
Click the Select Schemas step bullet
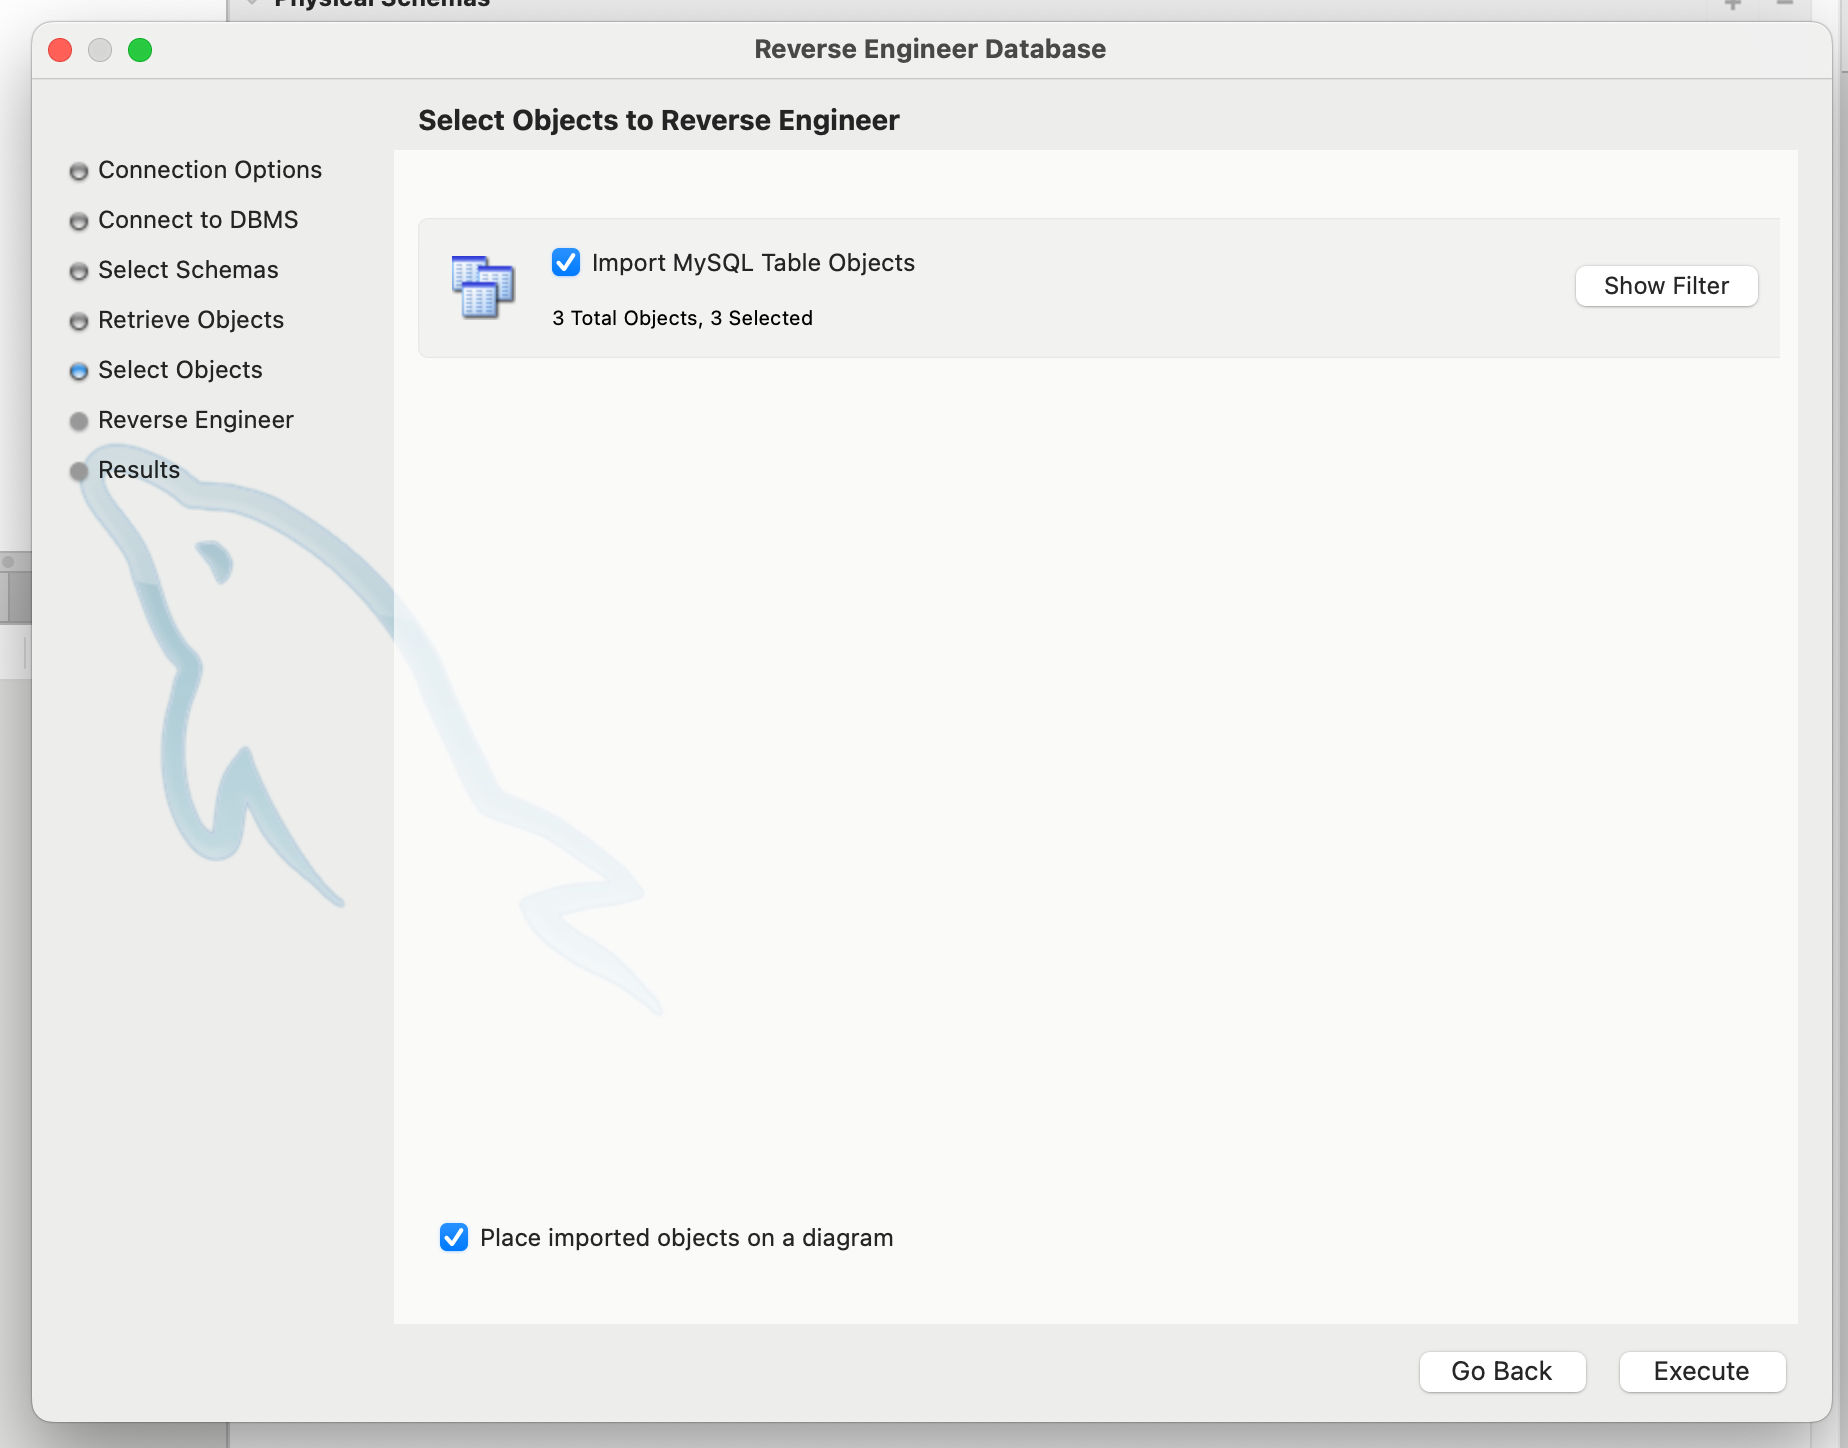[x=79, y=272]
